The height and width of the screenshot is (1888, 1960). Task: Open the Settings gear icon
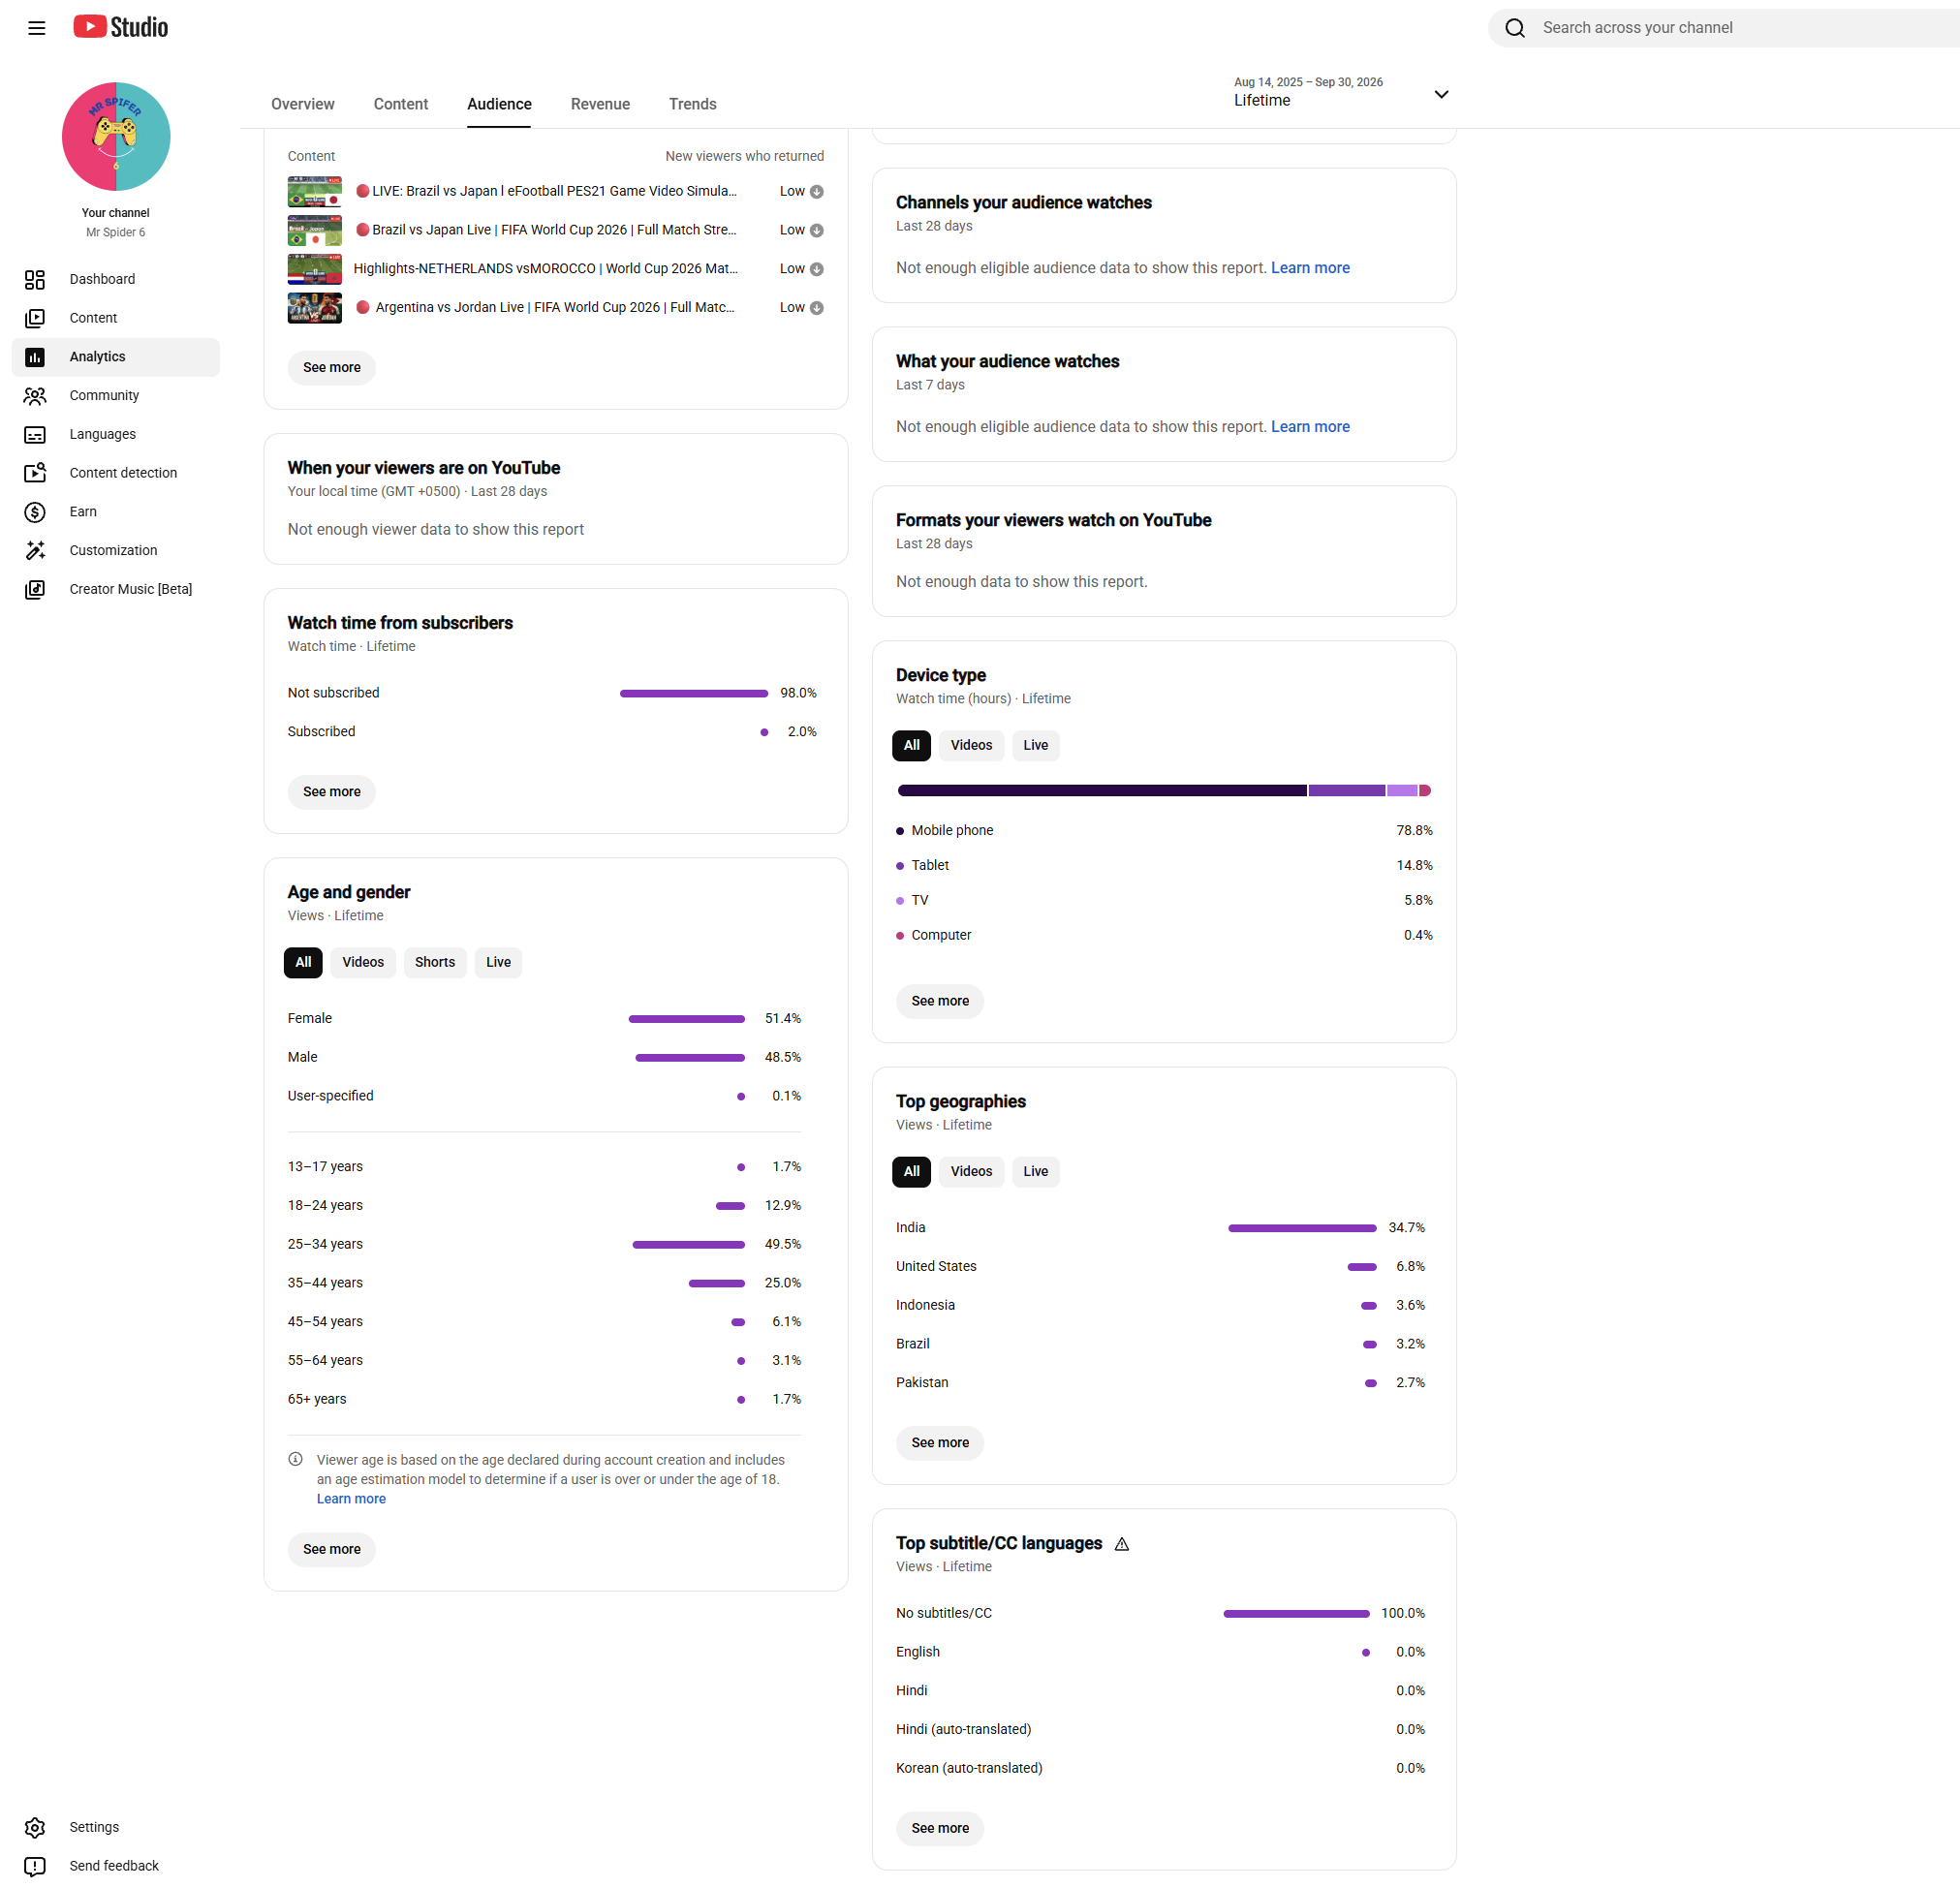click(35, 1828)
